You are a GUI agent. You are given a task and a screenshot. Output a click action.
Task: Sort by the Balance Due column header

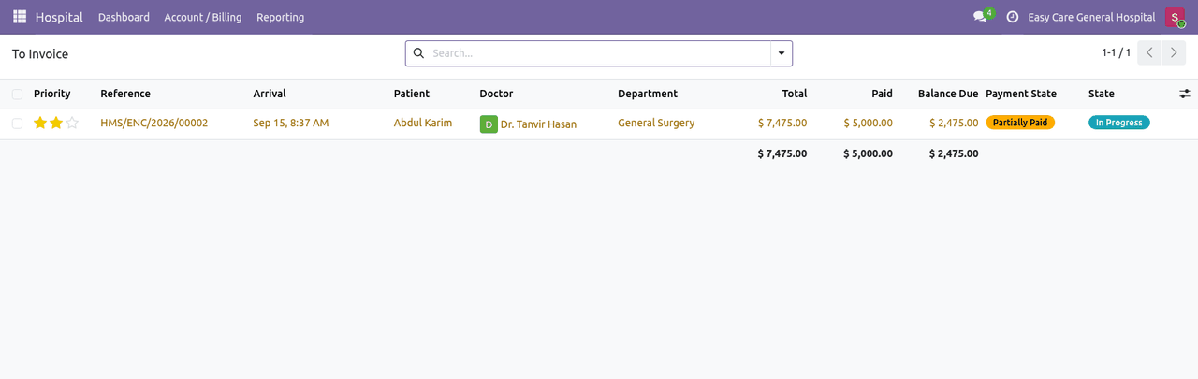pos(948,93)
